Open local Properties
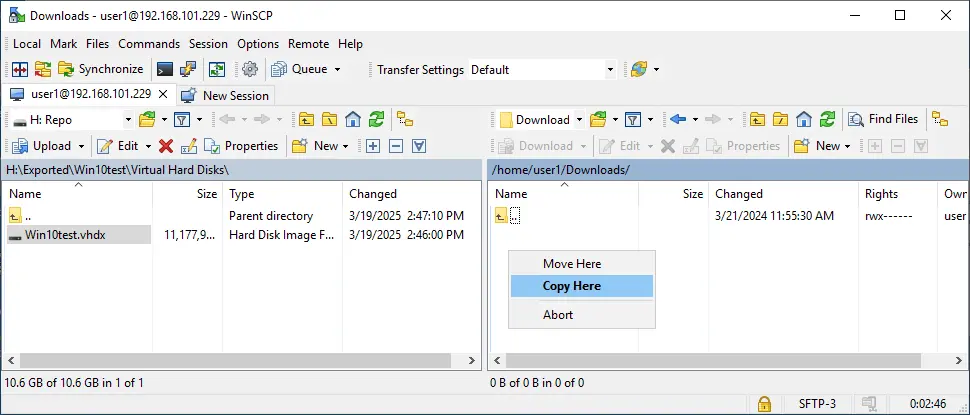Screen dimensions: 970x415 (x=241, y=146)
